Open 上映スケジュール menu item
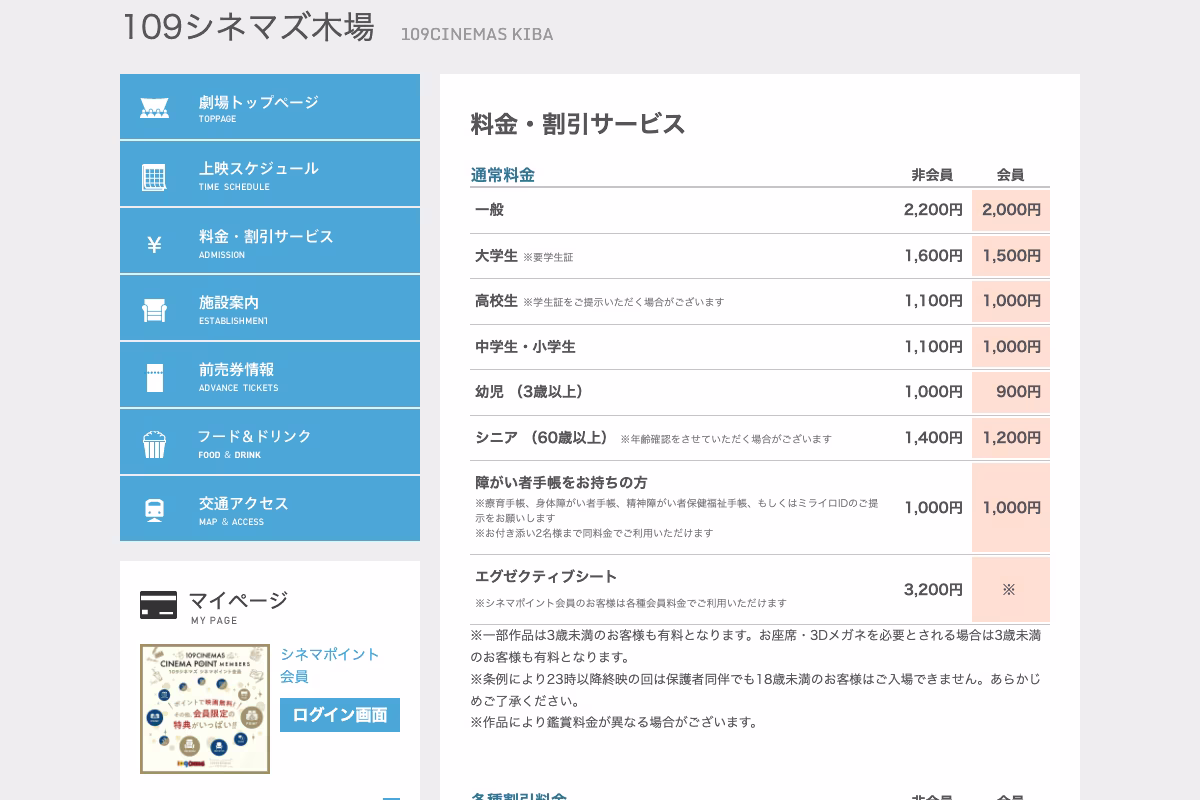This screenshot has height=800, width=1200. [x=270, y=174]
